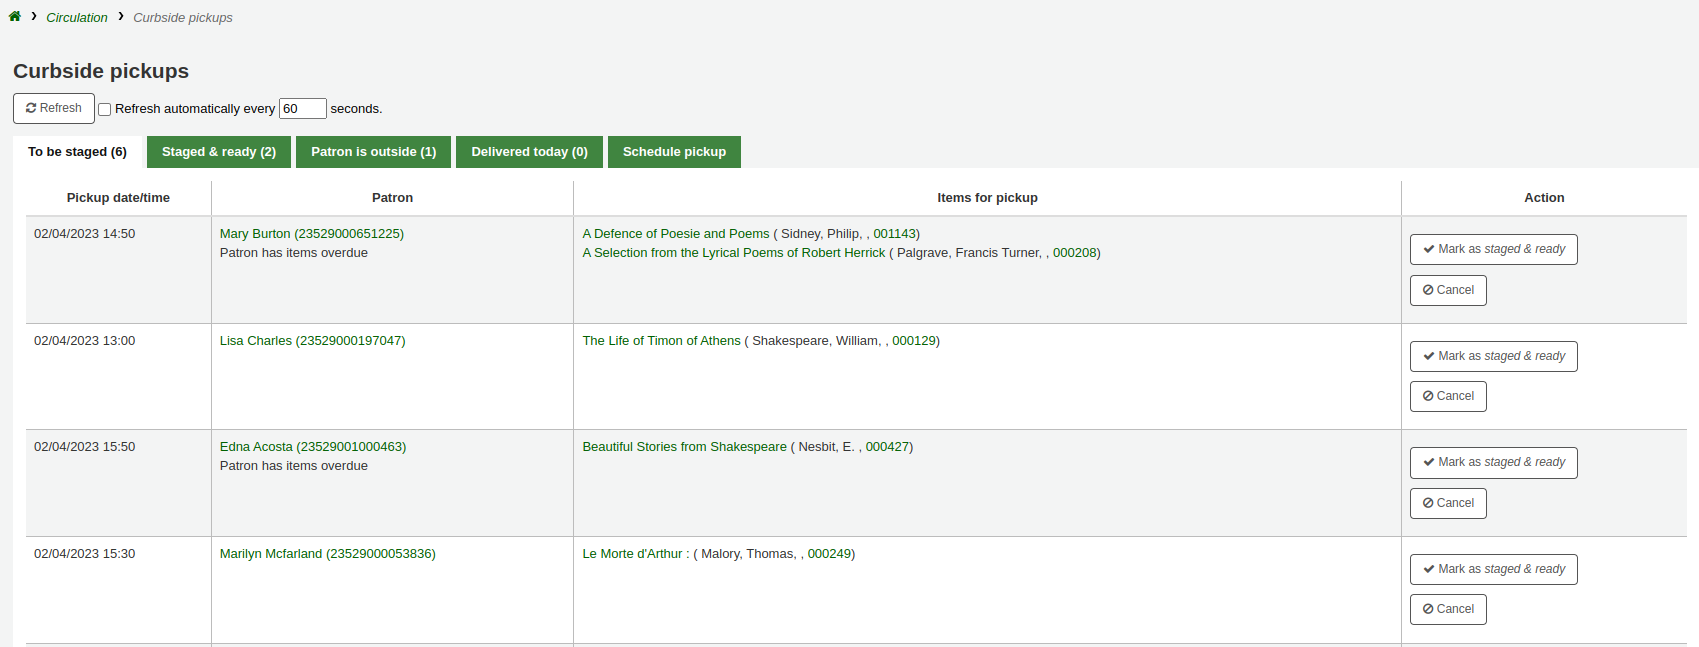1699x647 pixels.
Task: Cancel Lisa Charles curbside pickup
Action: (1448, 397)
